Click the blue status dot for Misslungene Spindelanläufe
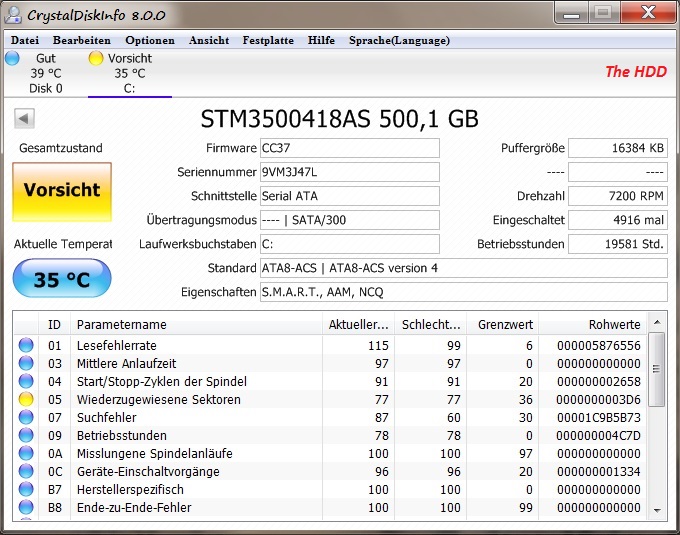Viewport: 680px width, 535px height. click(26, 453)
